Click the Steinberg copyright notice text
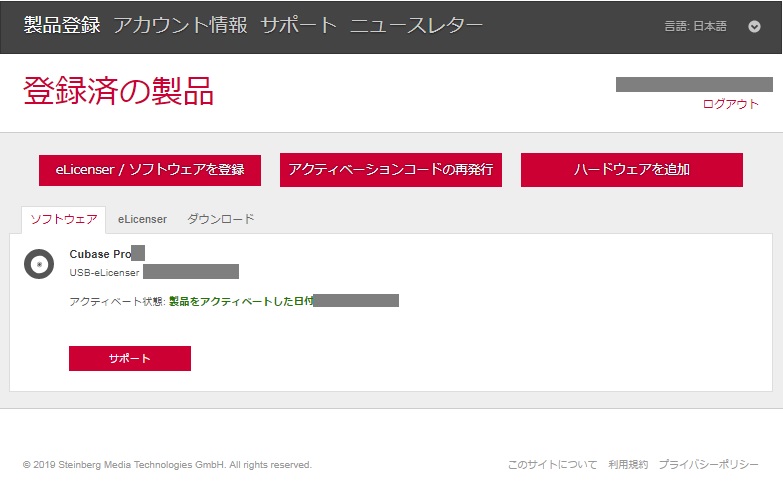Image resolution: width=783 pixels, height=493 pixels. click(x=167, y=465)
